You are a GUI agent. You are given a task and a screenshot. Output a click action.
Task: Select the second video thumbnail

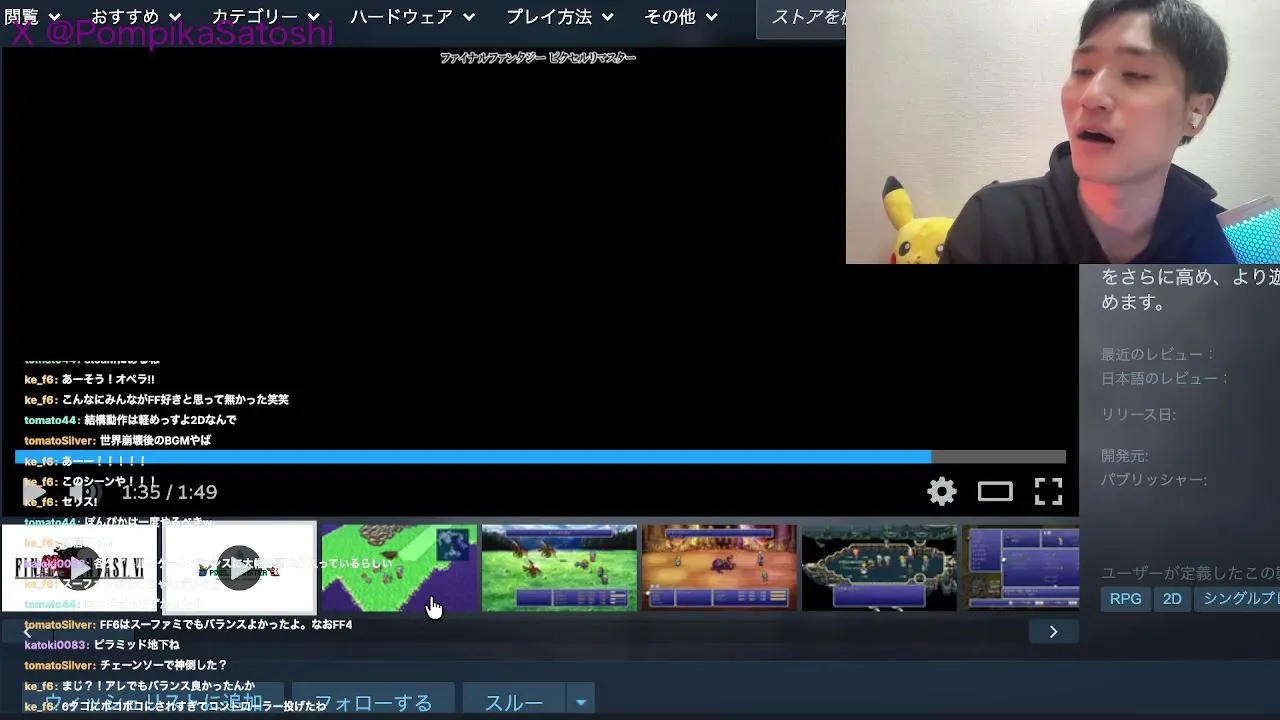pyautogui.click(x=239, y=568)
